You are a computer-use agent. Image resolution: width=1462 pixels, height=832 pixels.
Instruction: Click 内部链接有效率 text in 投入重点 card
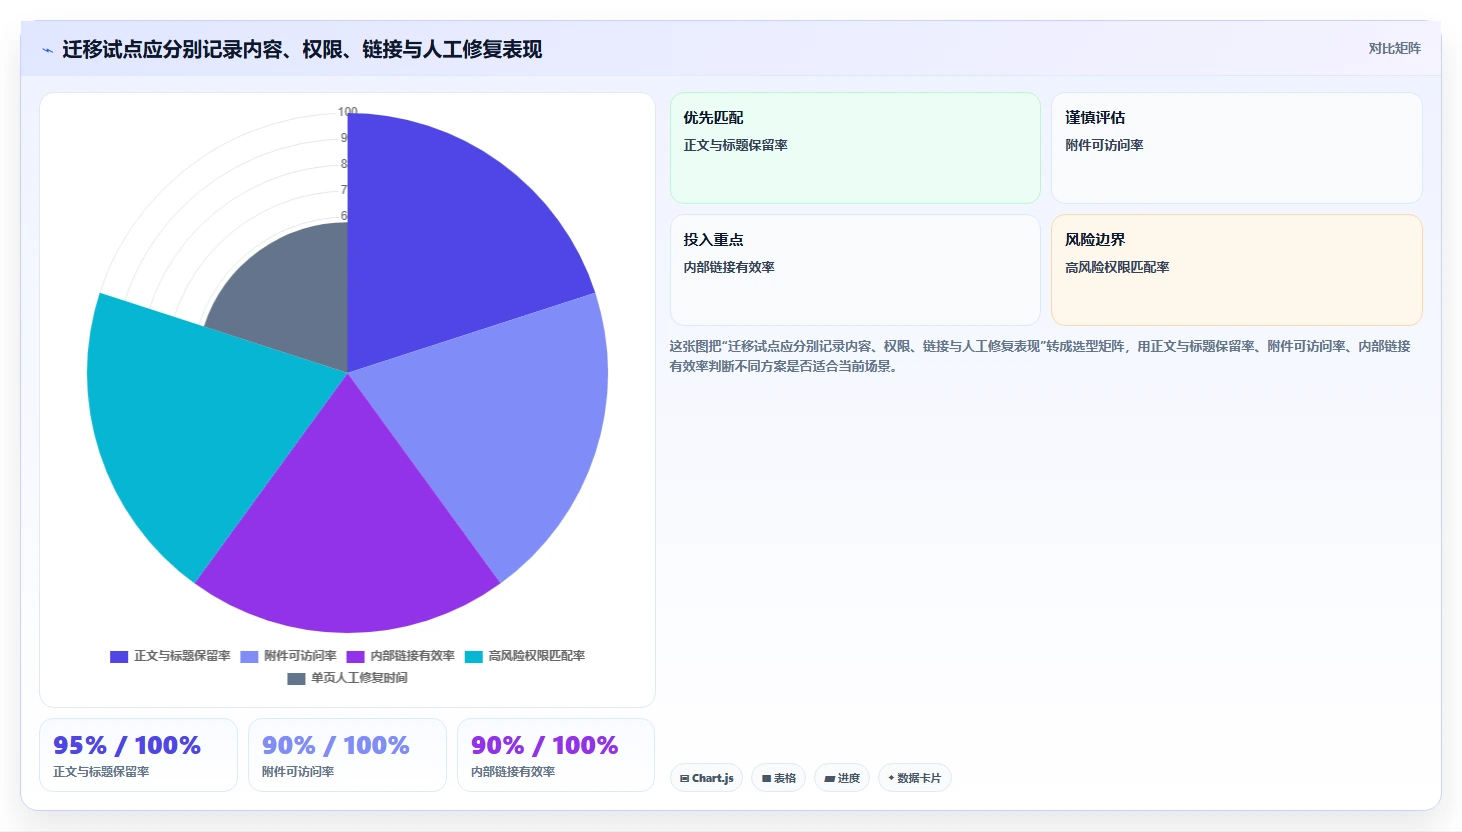729,267
